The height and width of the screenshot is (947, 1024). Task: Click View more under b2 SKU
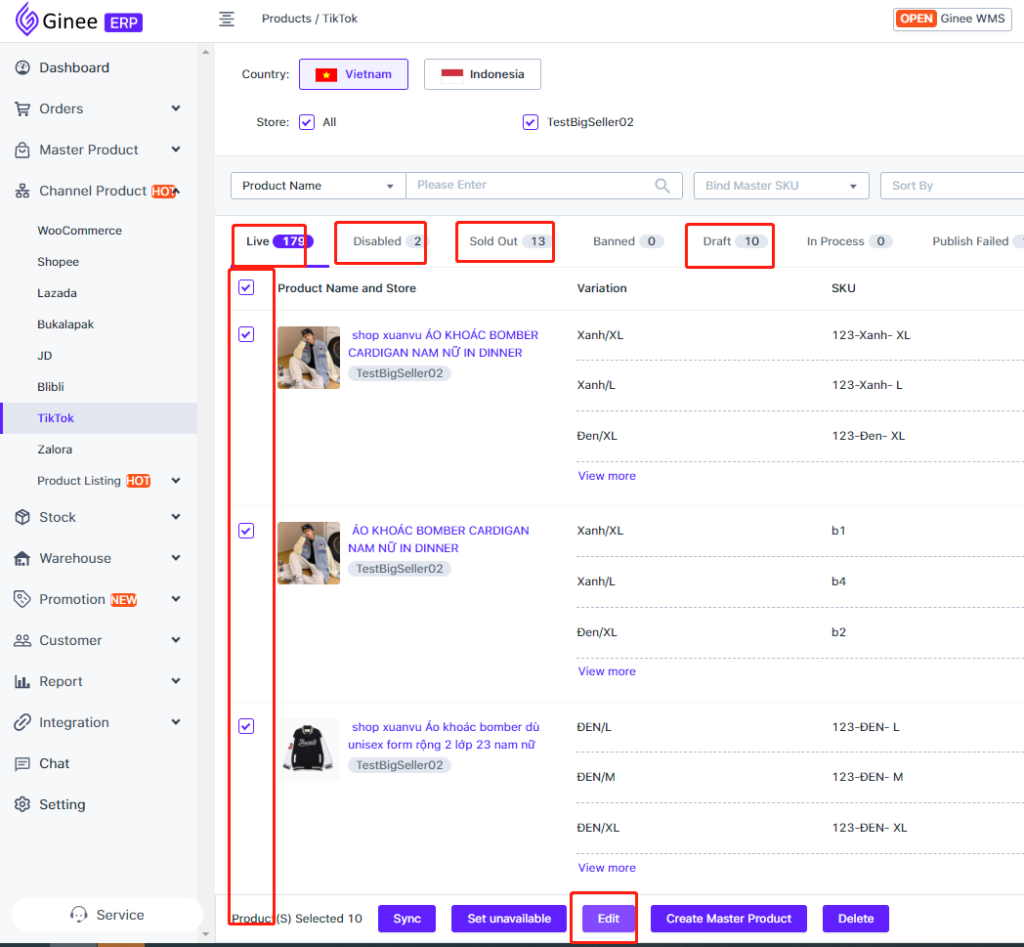[607, 671]
